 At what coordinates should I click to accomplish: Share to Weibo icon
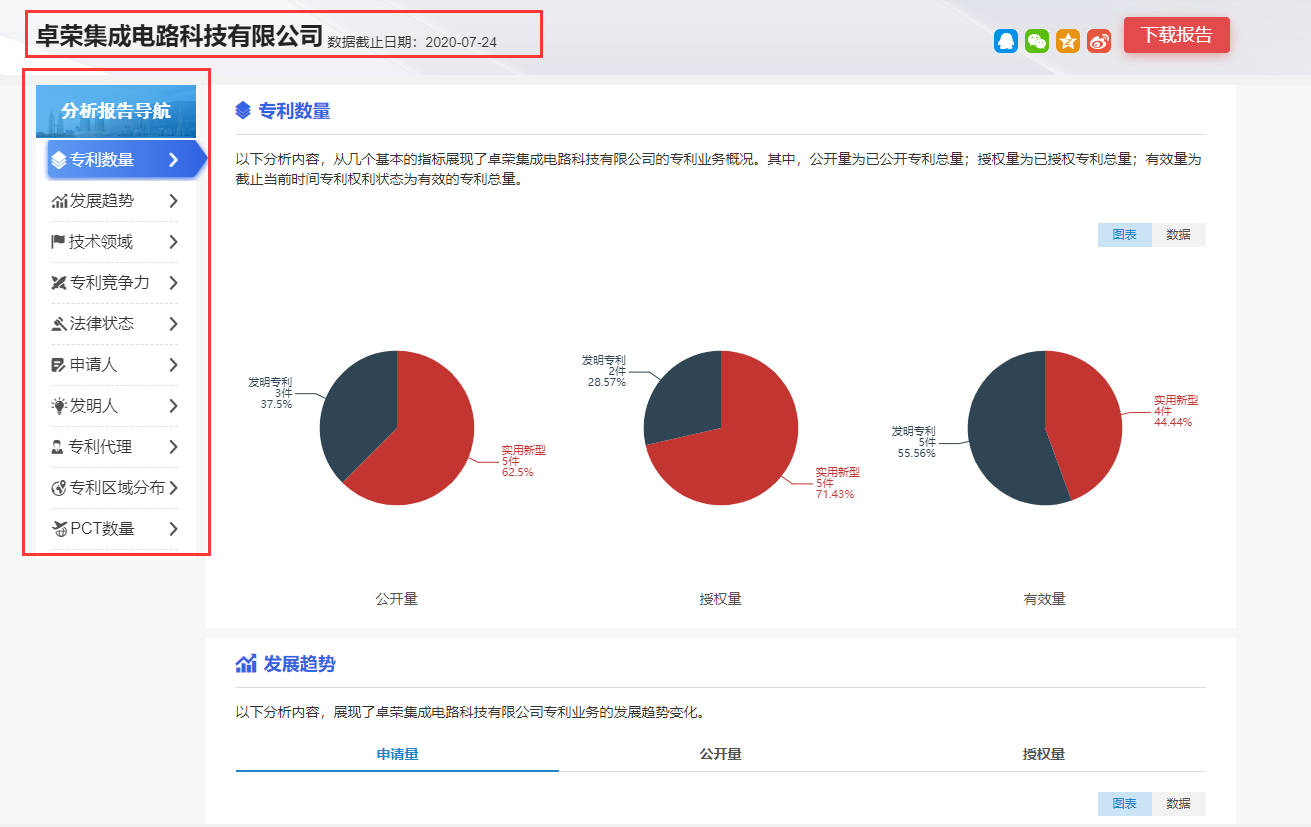(1099, 41)
